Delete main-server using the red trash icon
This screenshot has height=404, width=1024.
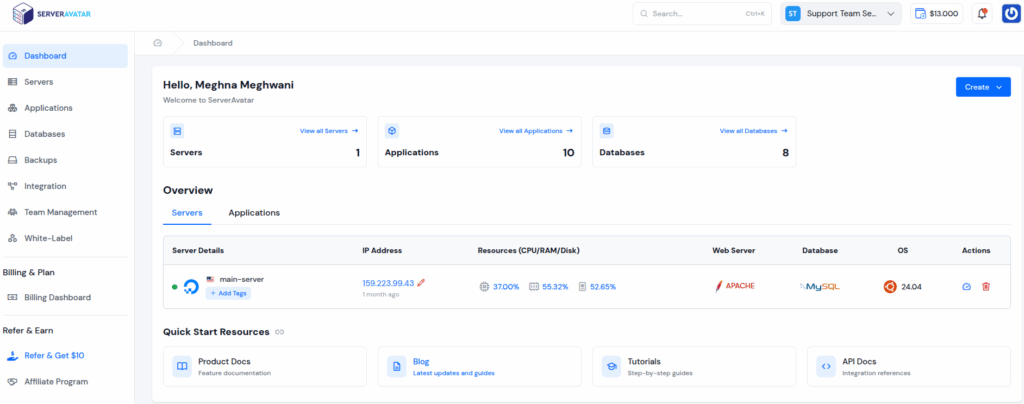tap(986, 286)
